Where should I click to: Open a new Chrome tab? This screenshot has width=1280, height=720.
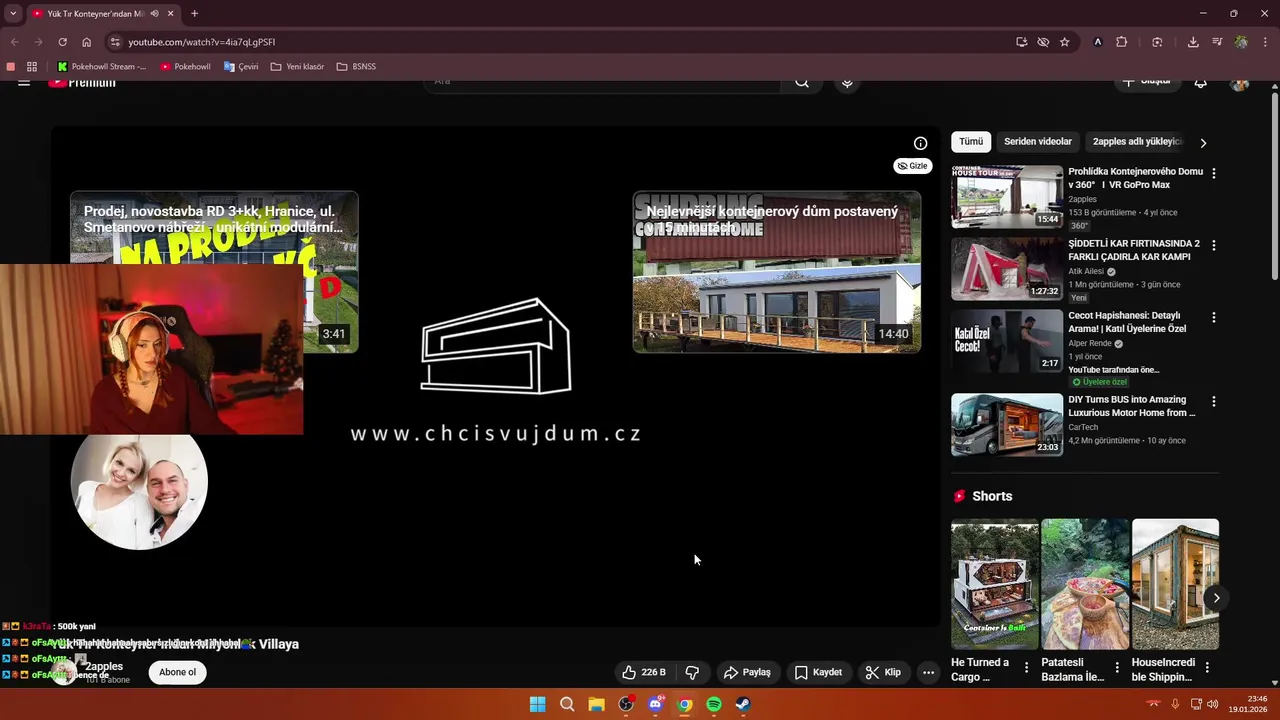(194, 14)
